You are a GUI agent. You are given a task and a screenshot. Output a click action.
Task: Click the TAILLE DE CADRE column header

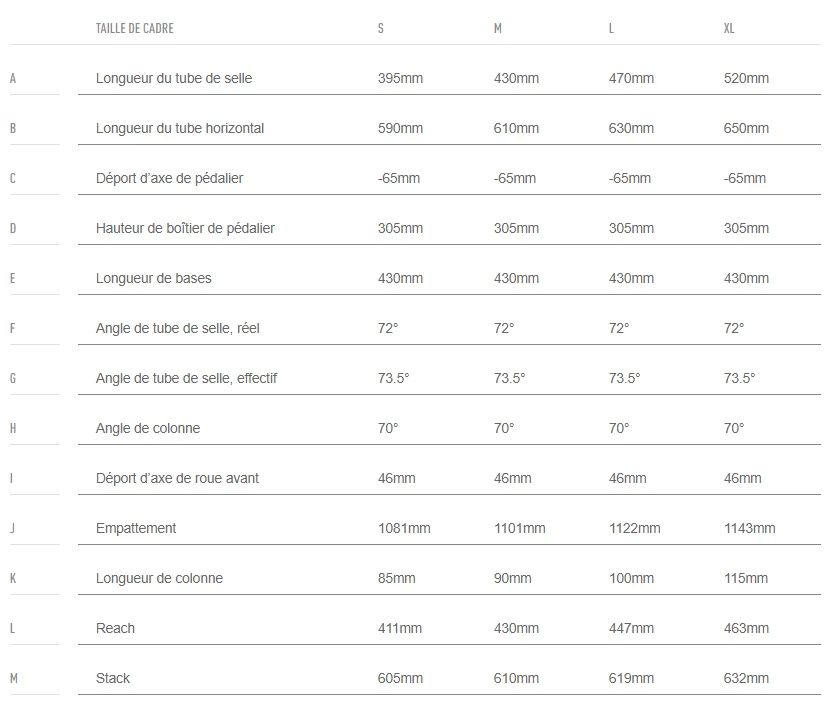pyautogui.click(x=134, y=28)
